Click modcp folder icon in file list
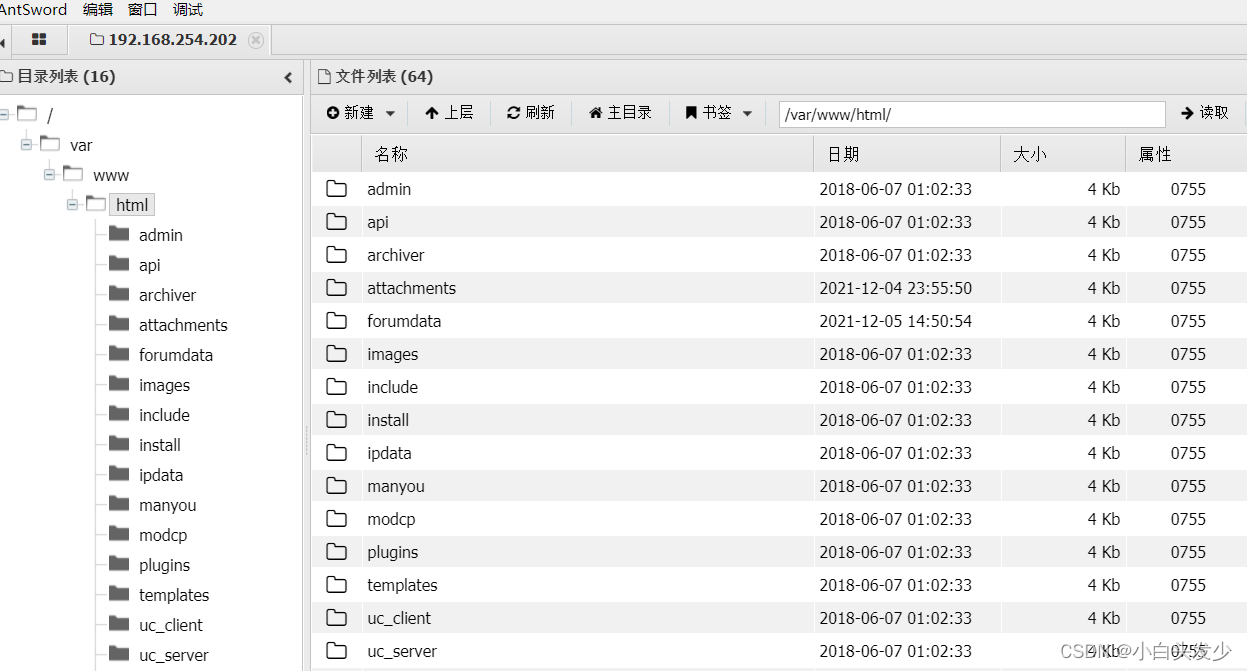Viewport: 1247px width, 671px height. point(337,519)
